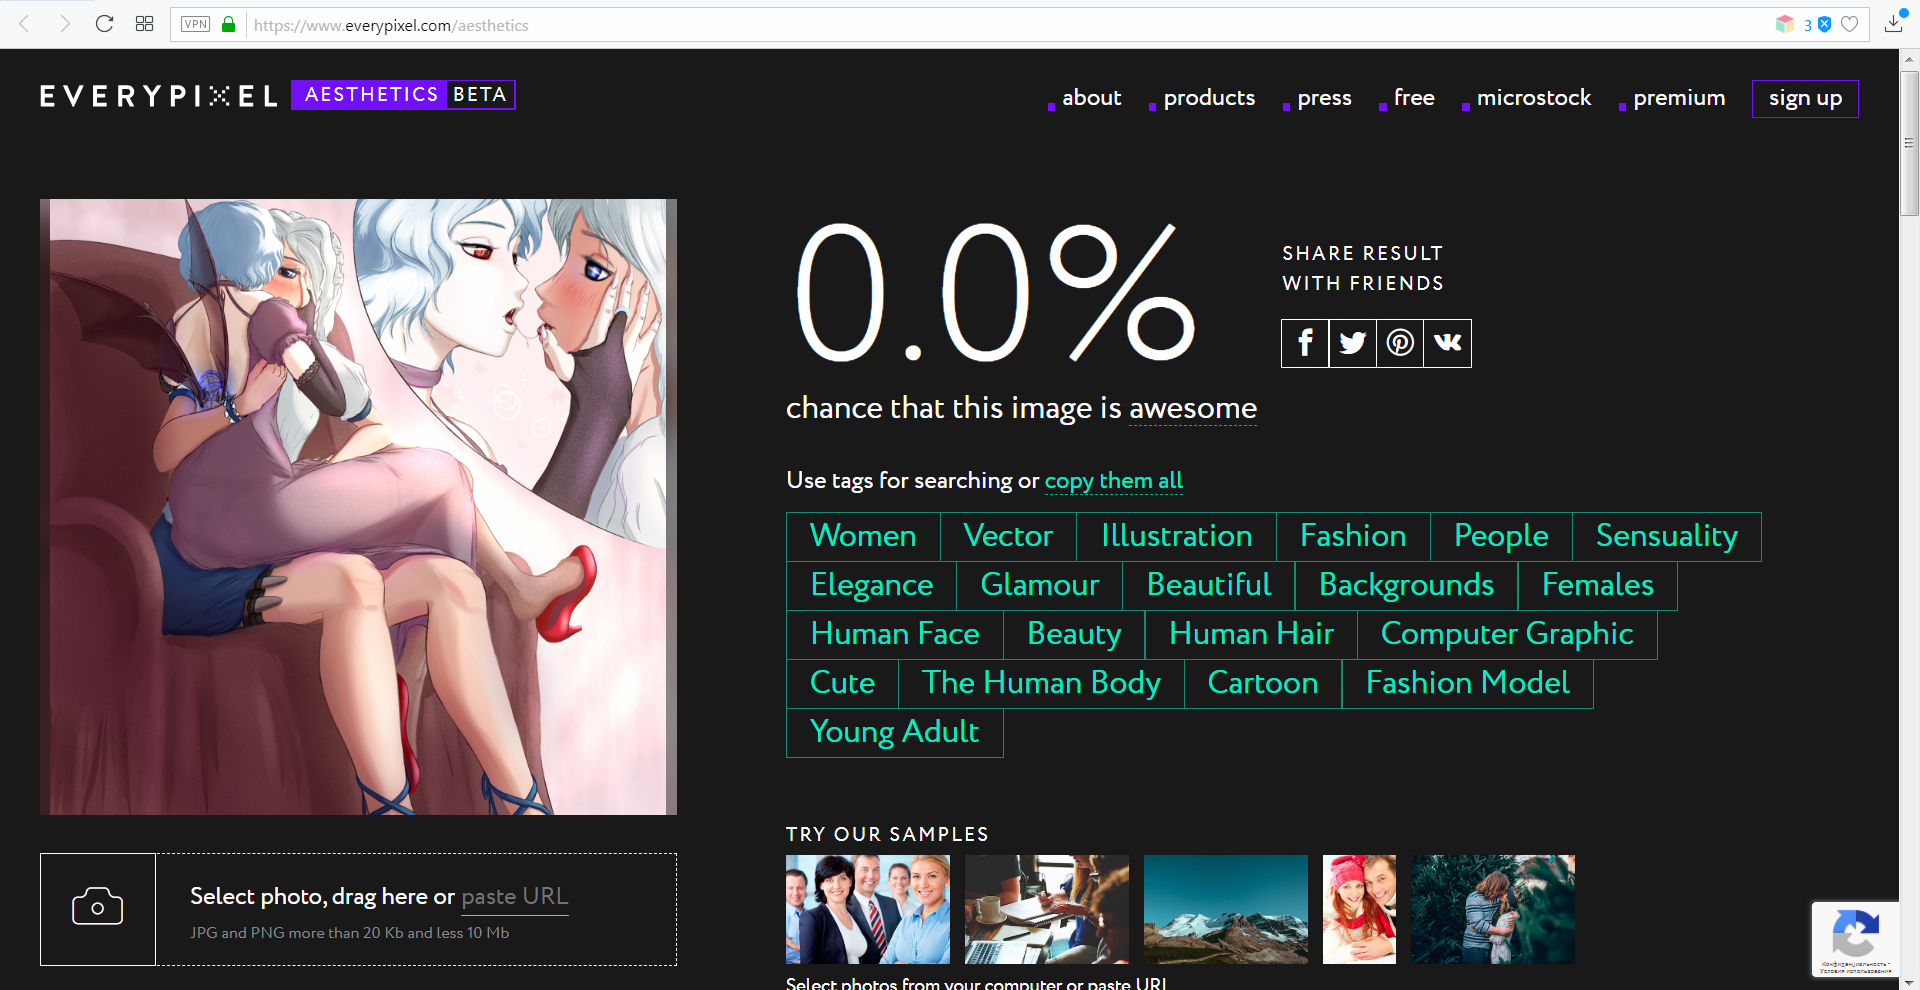
Task: Click the reCAPTCHA badge
Action: tap(1855, 939)
